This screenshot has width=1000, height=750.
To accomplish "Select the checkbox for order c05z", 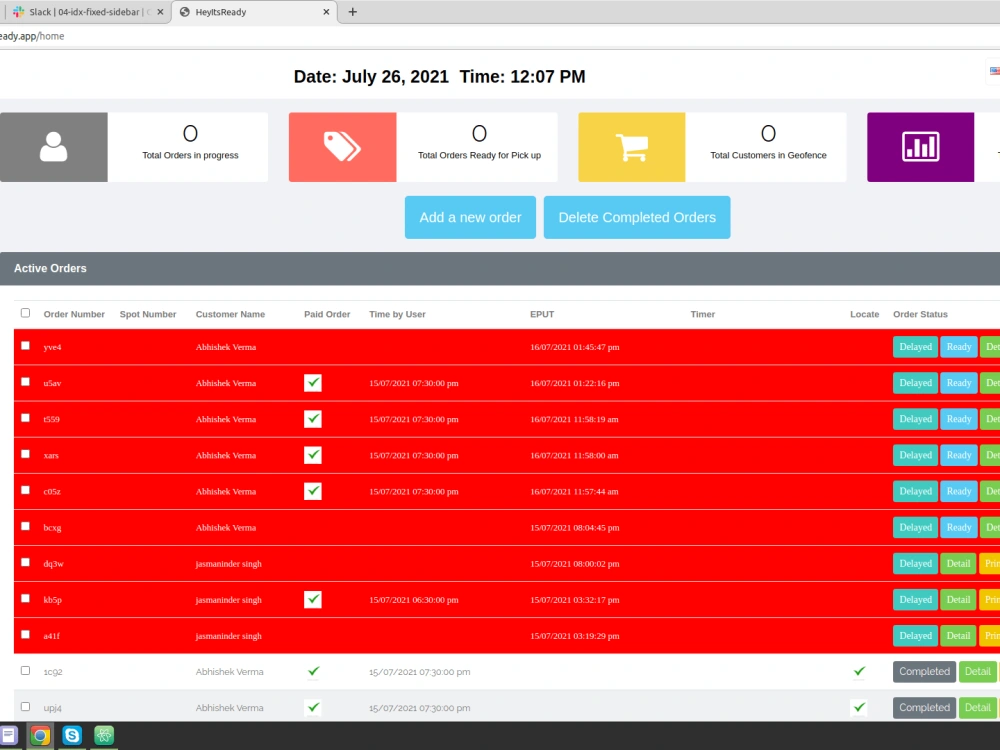I will [x=26, y=490].
